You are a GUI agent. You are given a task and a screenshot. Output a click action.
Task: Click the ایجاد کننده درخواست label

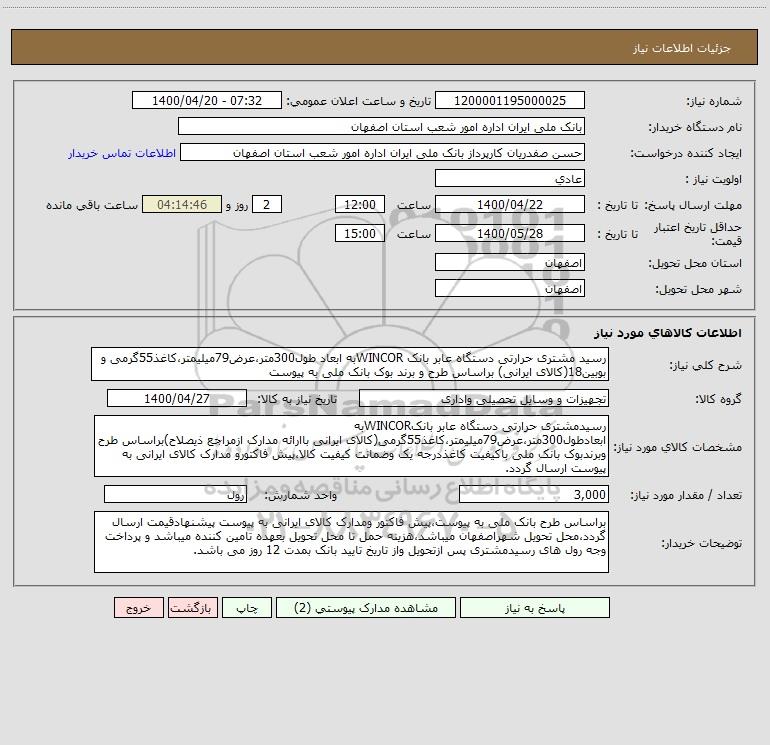click(686, 154)
